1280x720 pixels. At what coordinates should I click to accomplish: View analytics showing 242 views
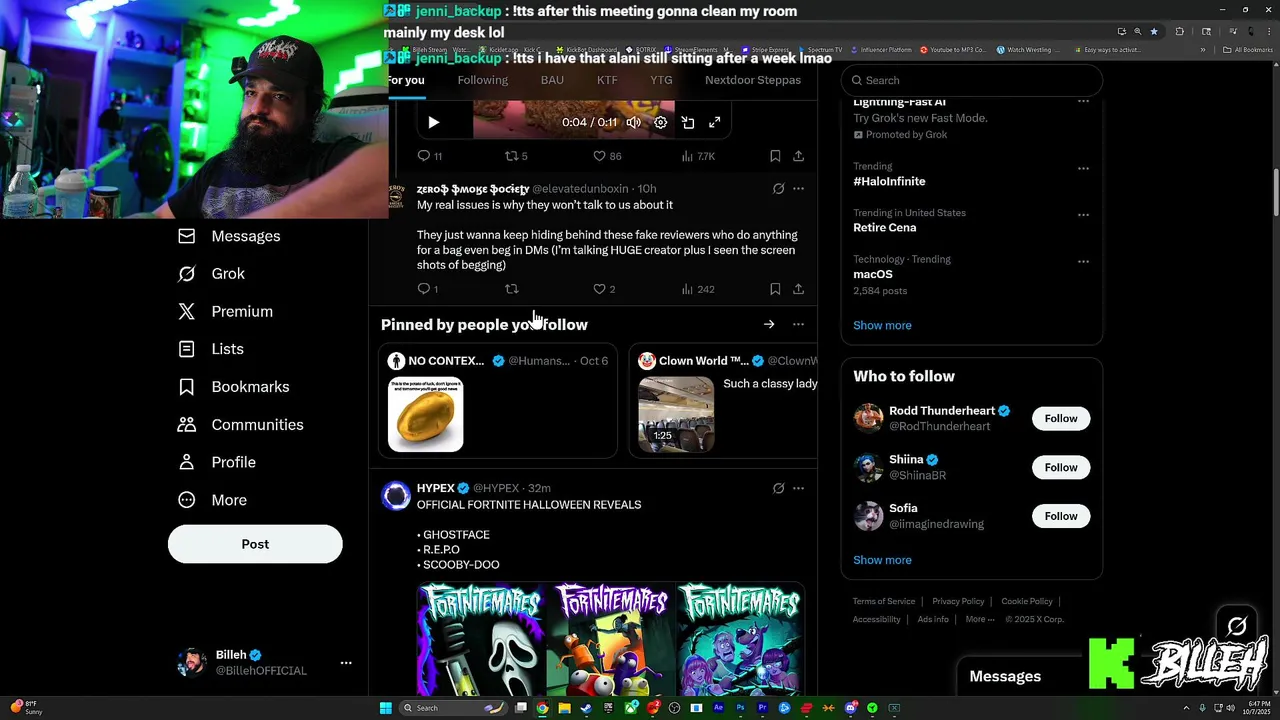point(698,289)
